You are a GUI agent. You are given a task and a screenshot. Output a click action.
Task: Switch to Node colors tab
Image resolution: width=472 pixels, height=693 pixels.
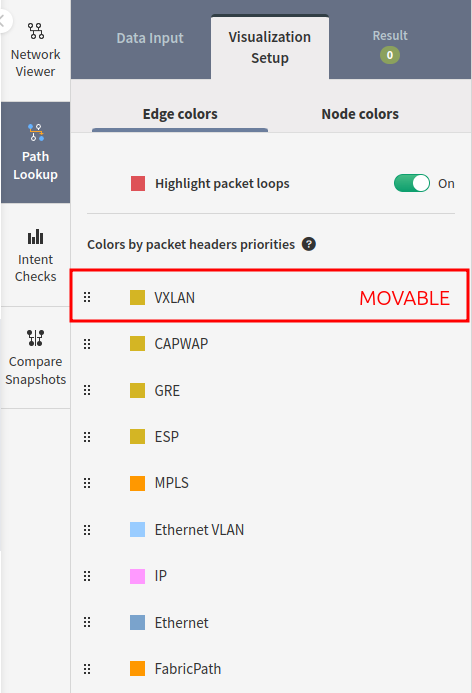(x=360, y=114)
